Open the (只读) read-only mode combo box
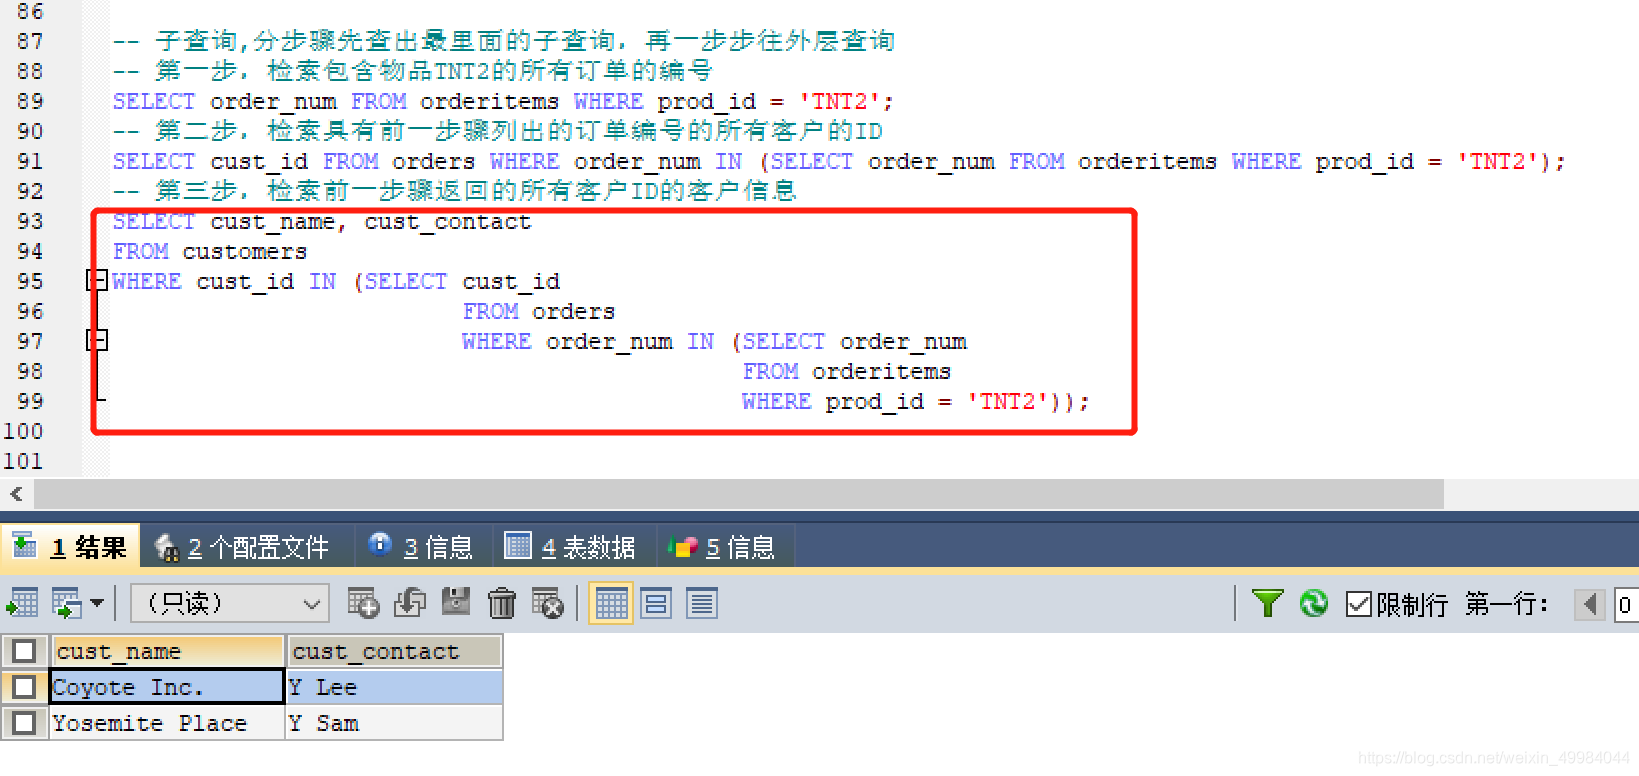This screenshot has width=1639, height=776. click(x=229, y=604)
